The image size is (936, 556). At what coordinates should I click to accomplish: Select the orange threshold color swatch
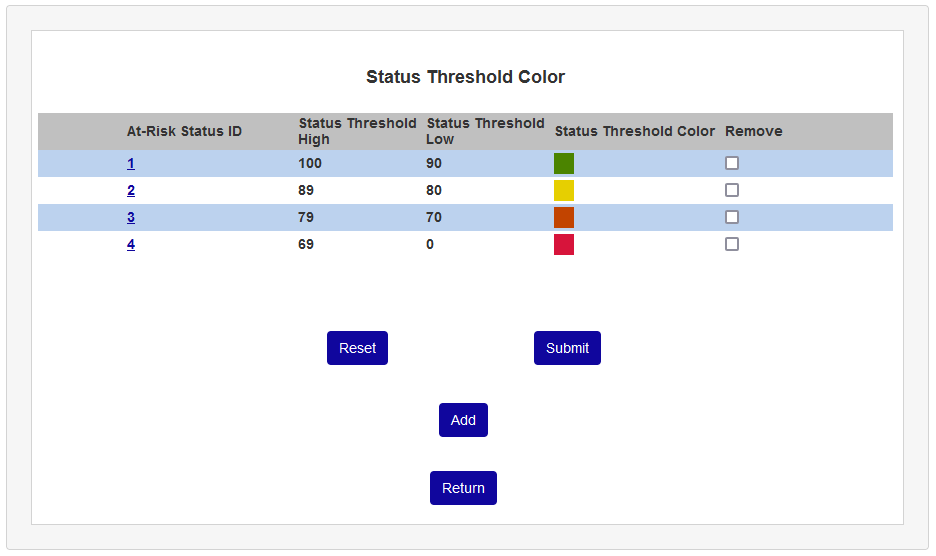[564, 217]
